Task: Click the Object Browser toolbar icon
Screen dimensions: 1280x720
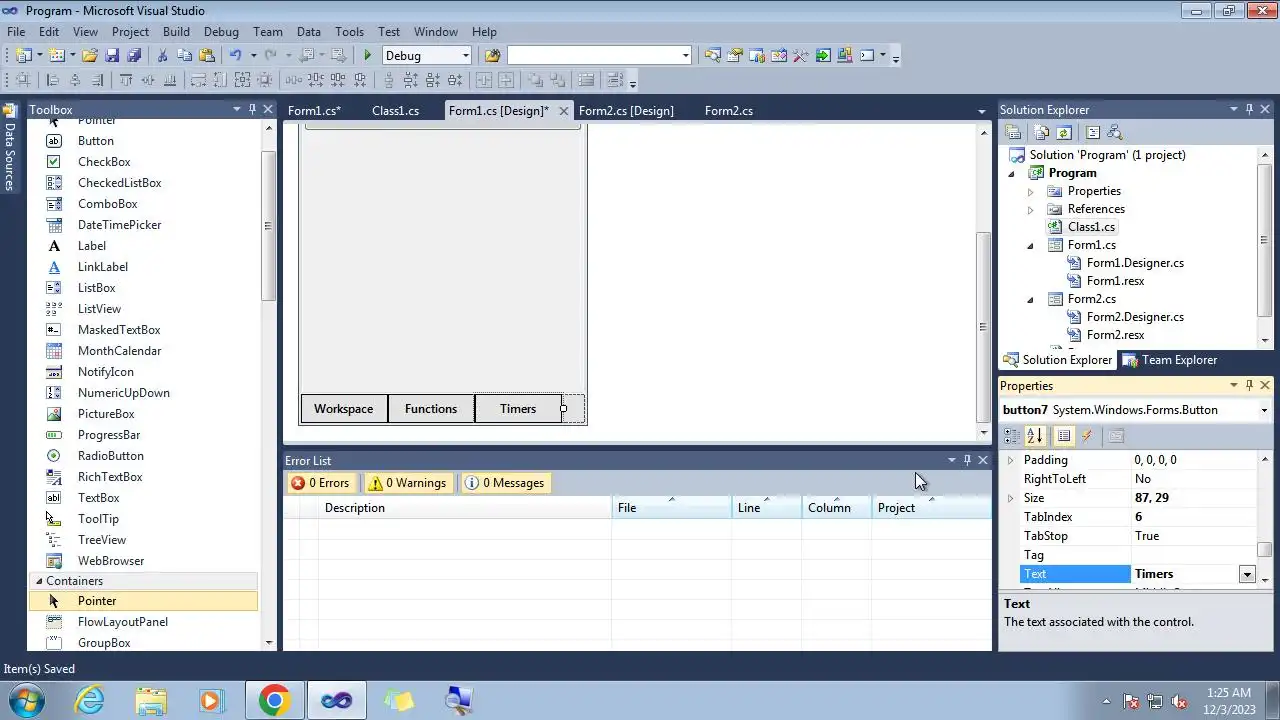Action: tap(779, 55)
